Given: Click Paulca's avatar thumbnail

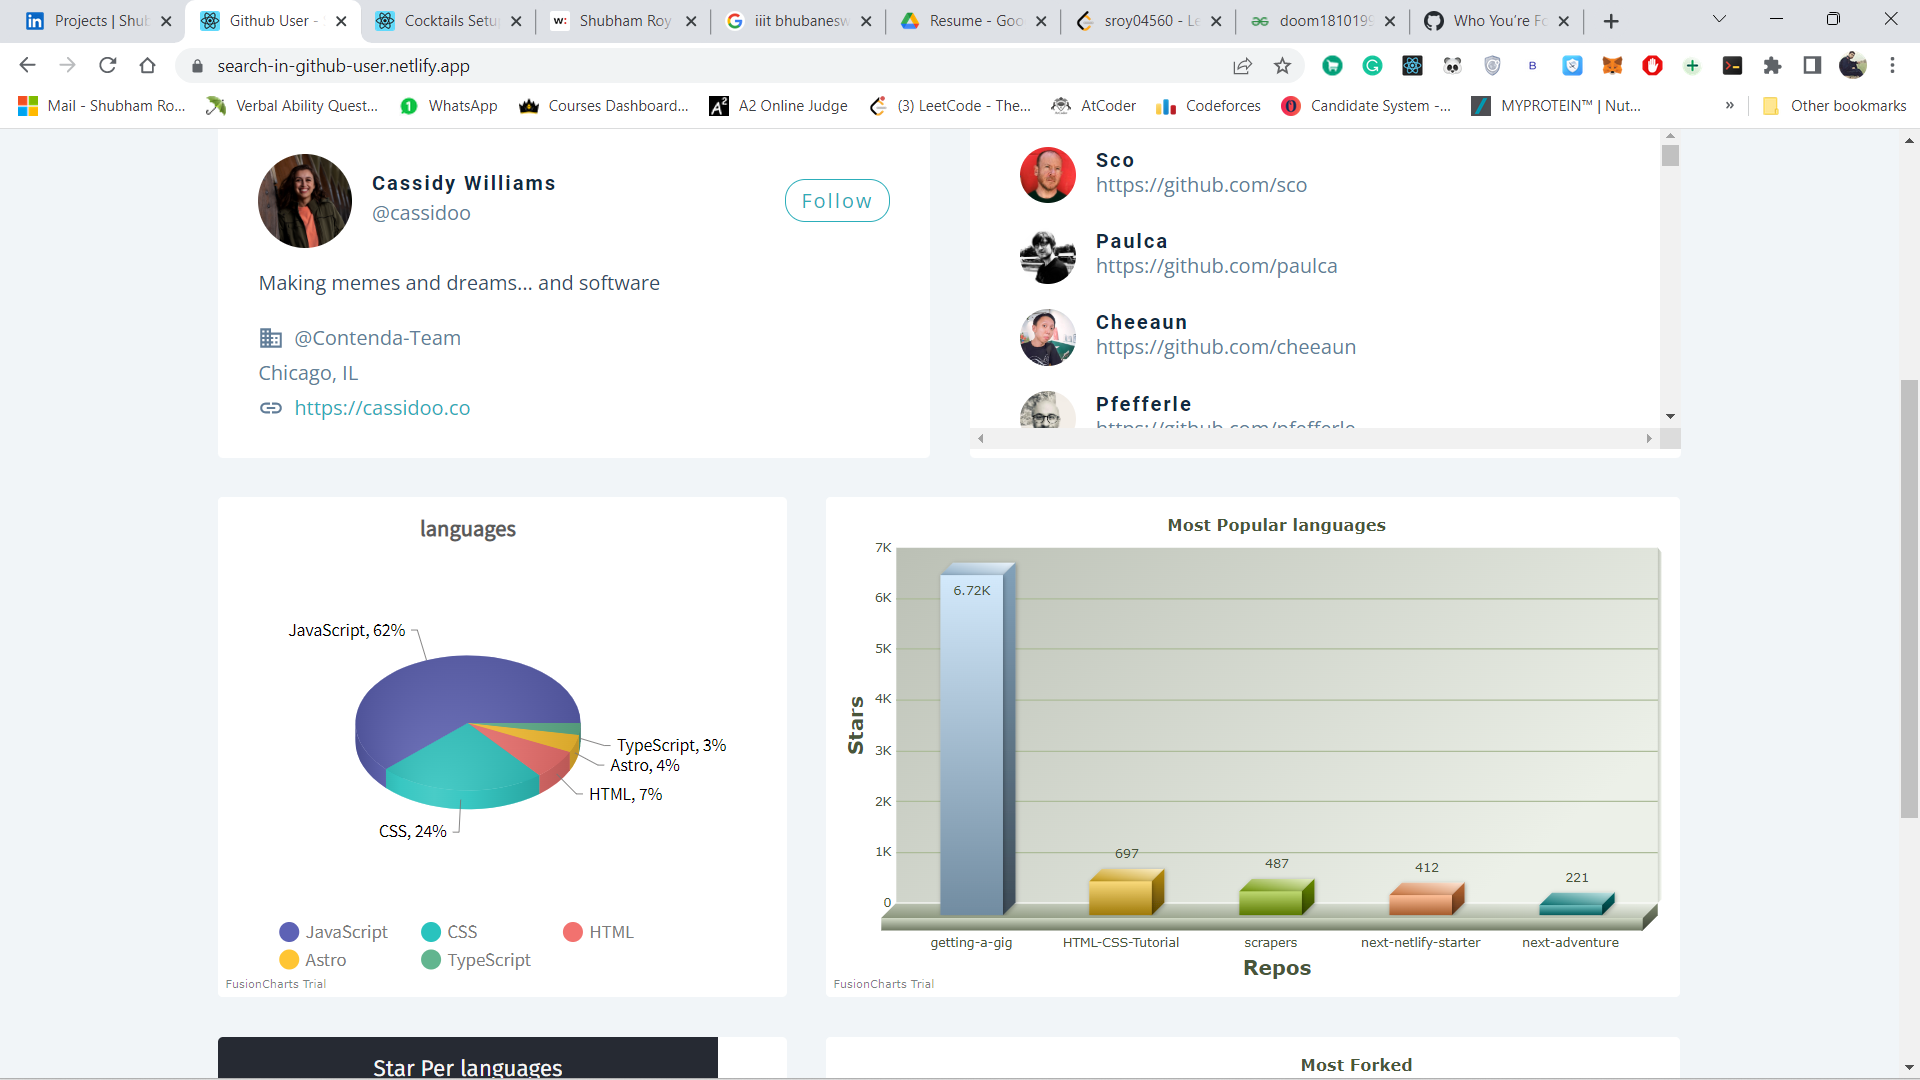Looking at the screenshot, I should tap(1048, 256).
